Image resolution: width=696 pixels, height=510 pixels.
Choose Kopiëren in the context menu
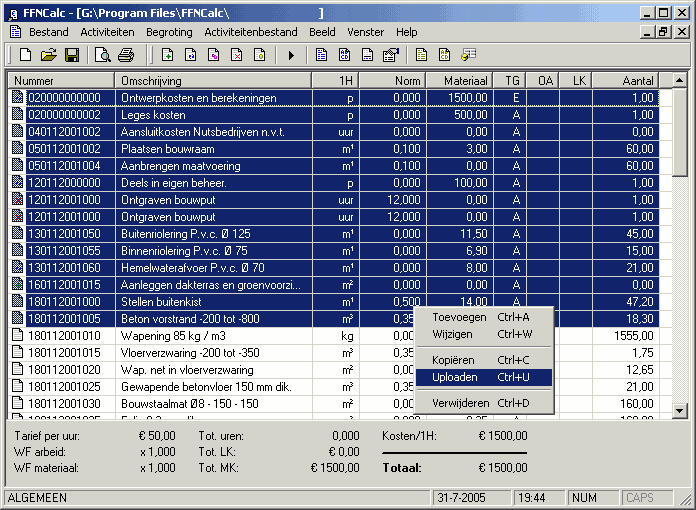484,360
